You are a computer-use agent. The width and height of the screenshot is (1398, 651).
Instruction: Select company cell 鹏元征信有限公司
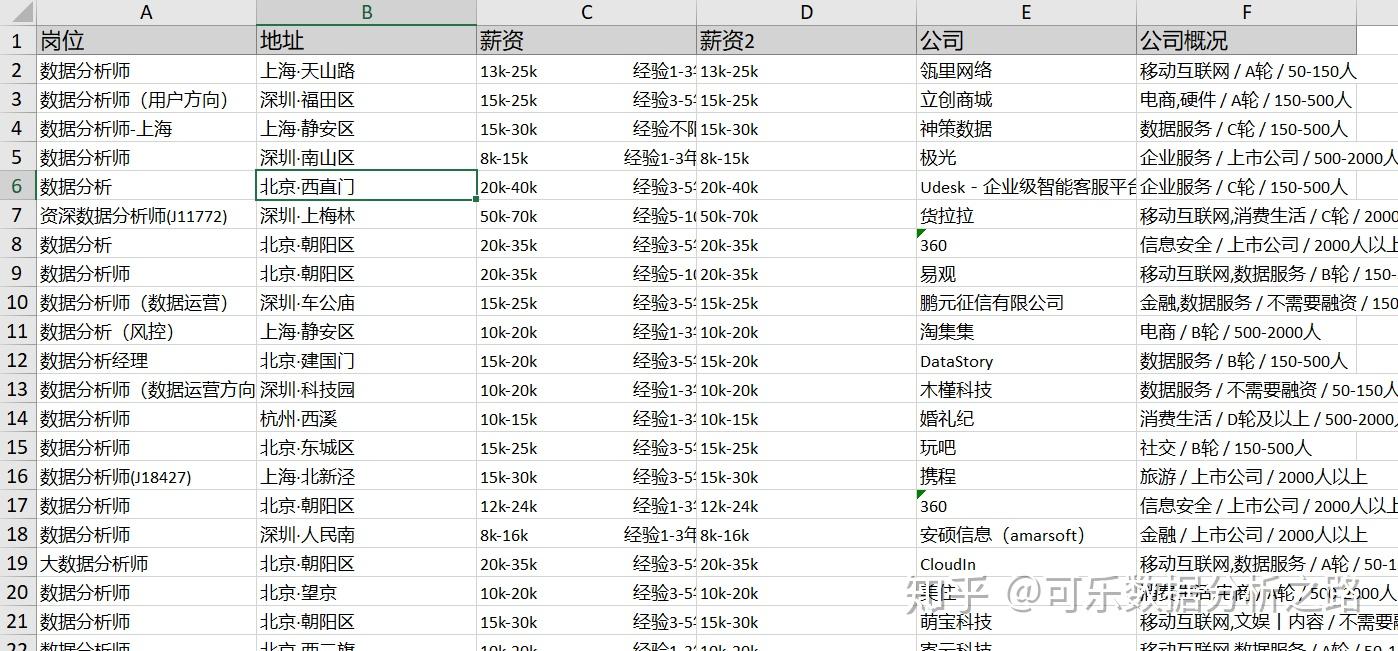(1026, 302)
